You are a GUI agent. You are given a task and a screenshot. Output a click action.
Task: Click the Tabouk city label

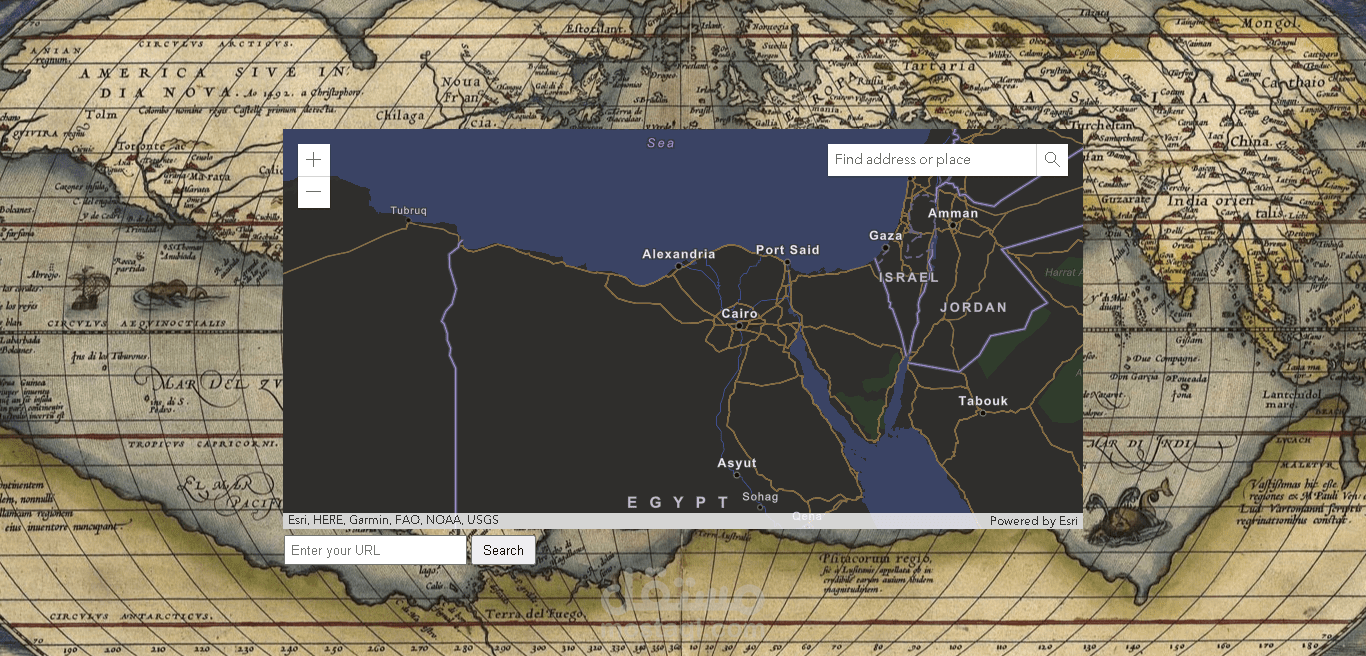[983, 401]
